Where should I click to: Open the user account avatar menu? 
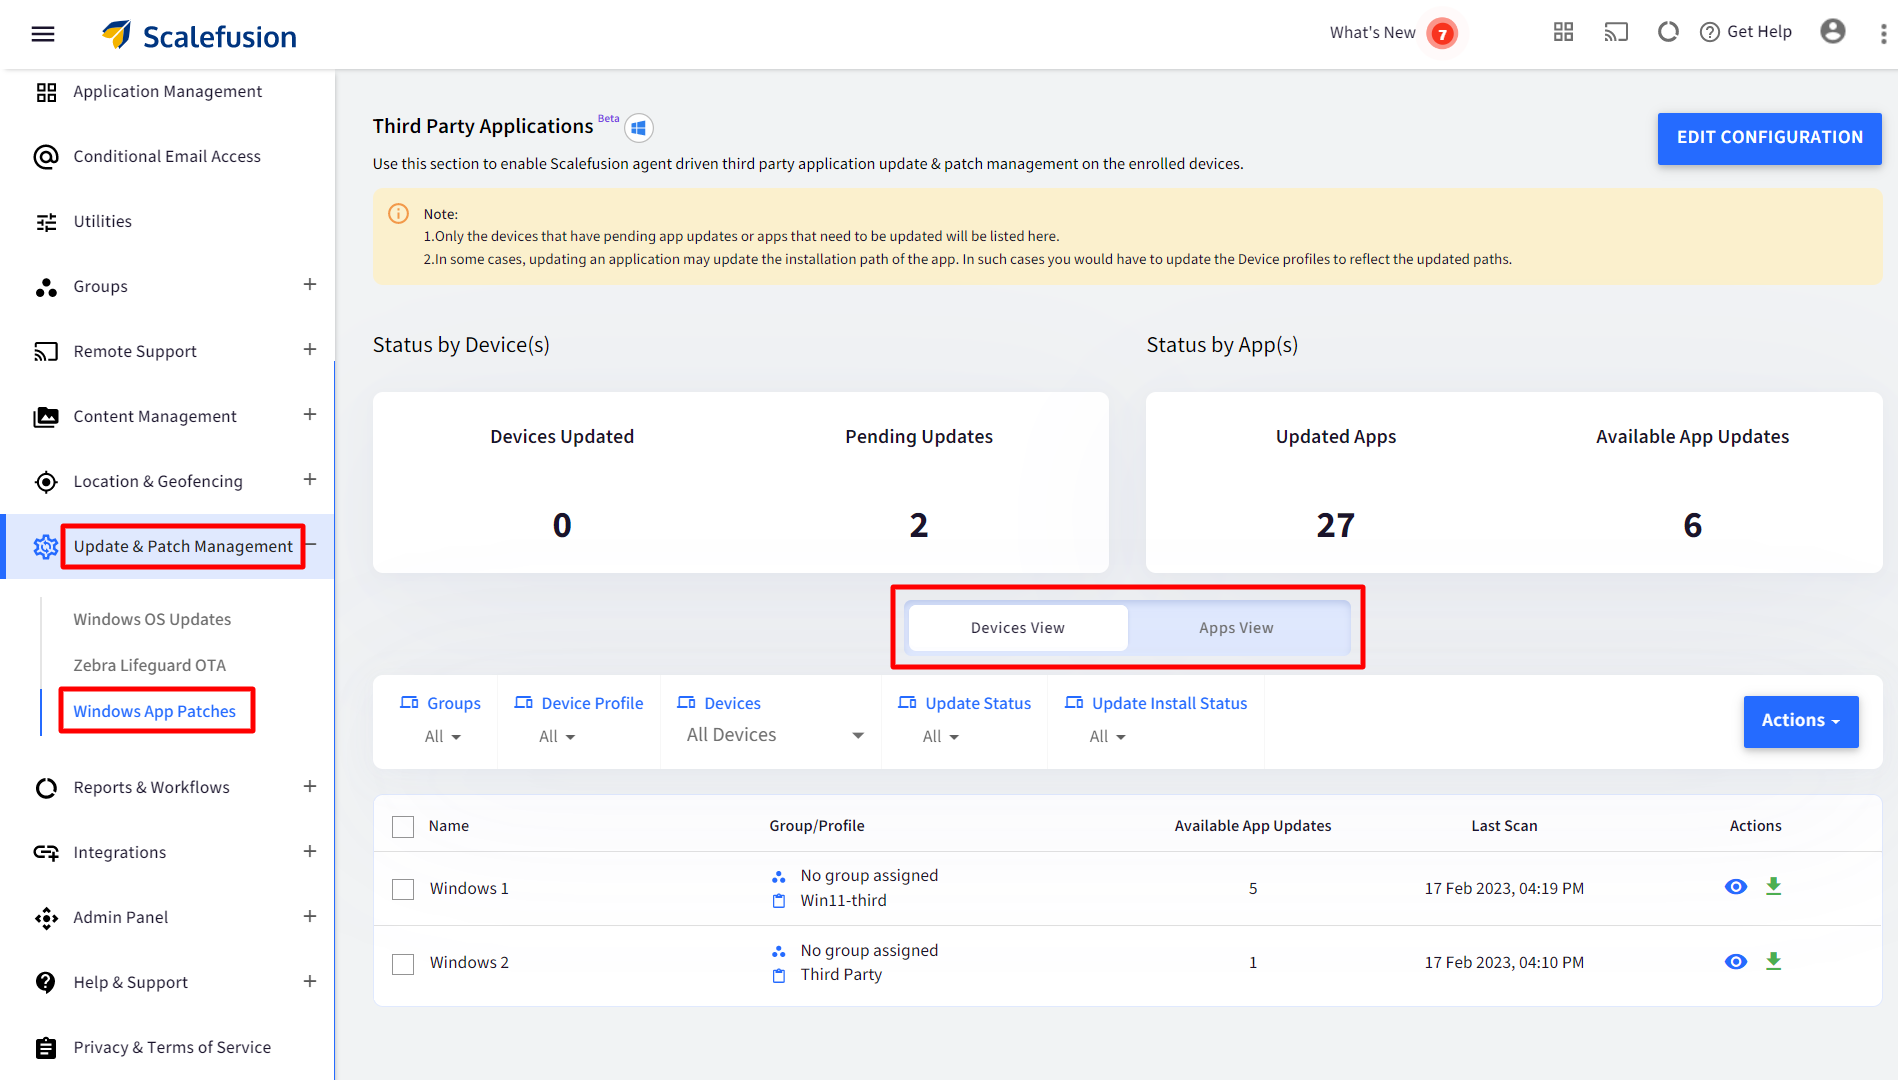(x=1832, y=32)
